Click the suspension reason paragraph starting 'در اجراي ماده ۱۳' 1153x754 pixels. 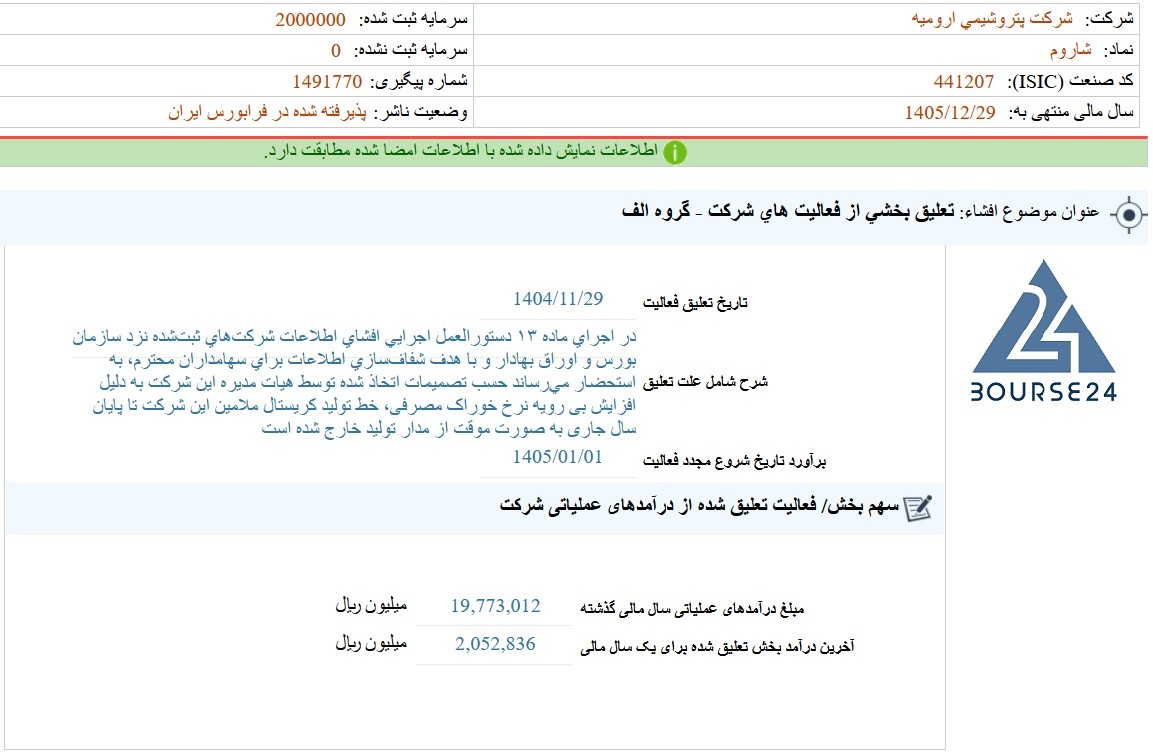(x=354, y=382)
